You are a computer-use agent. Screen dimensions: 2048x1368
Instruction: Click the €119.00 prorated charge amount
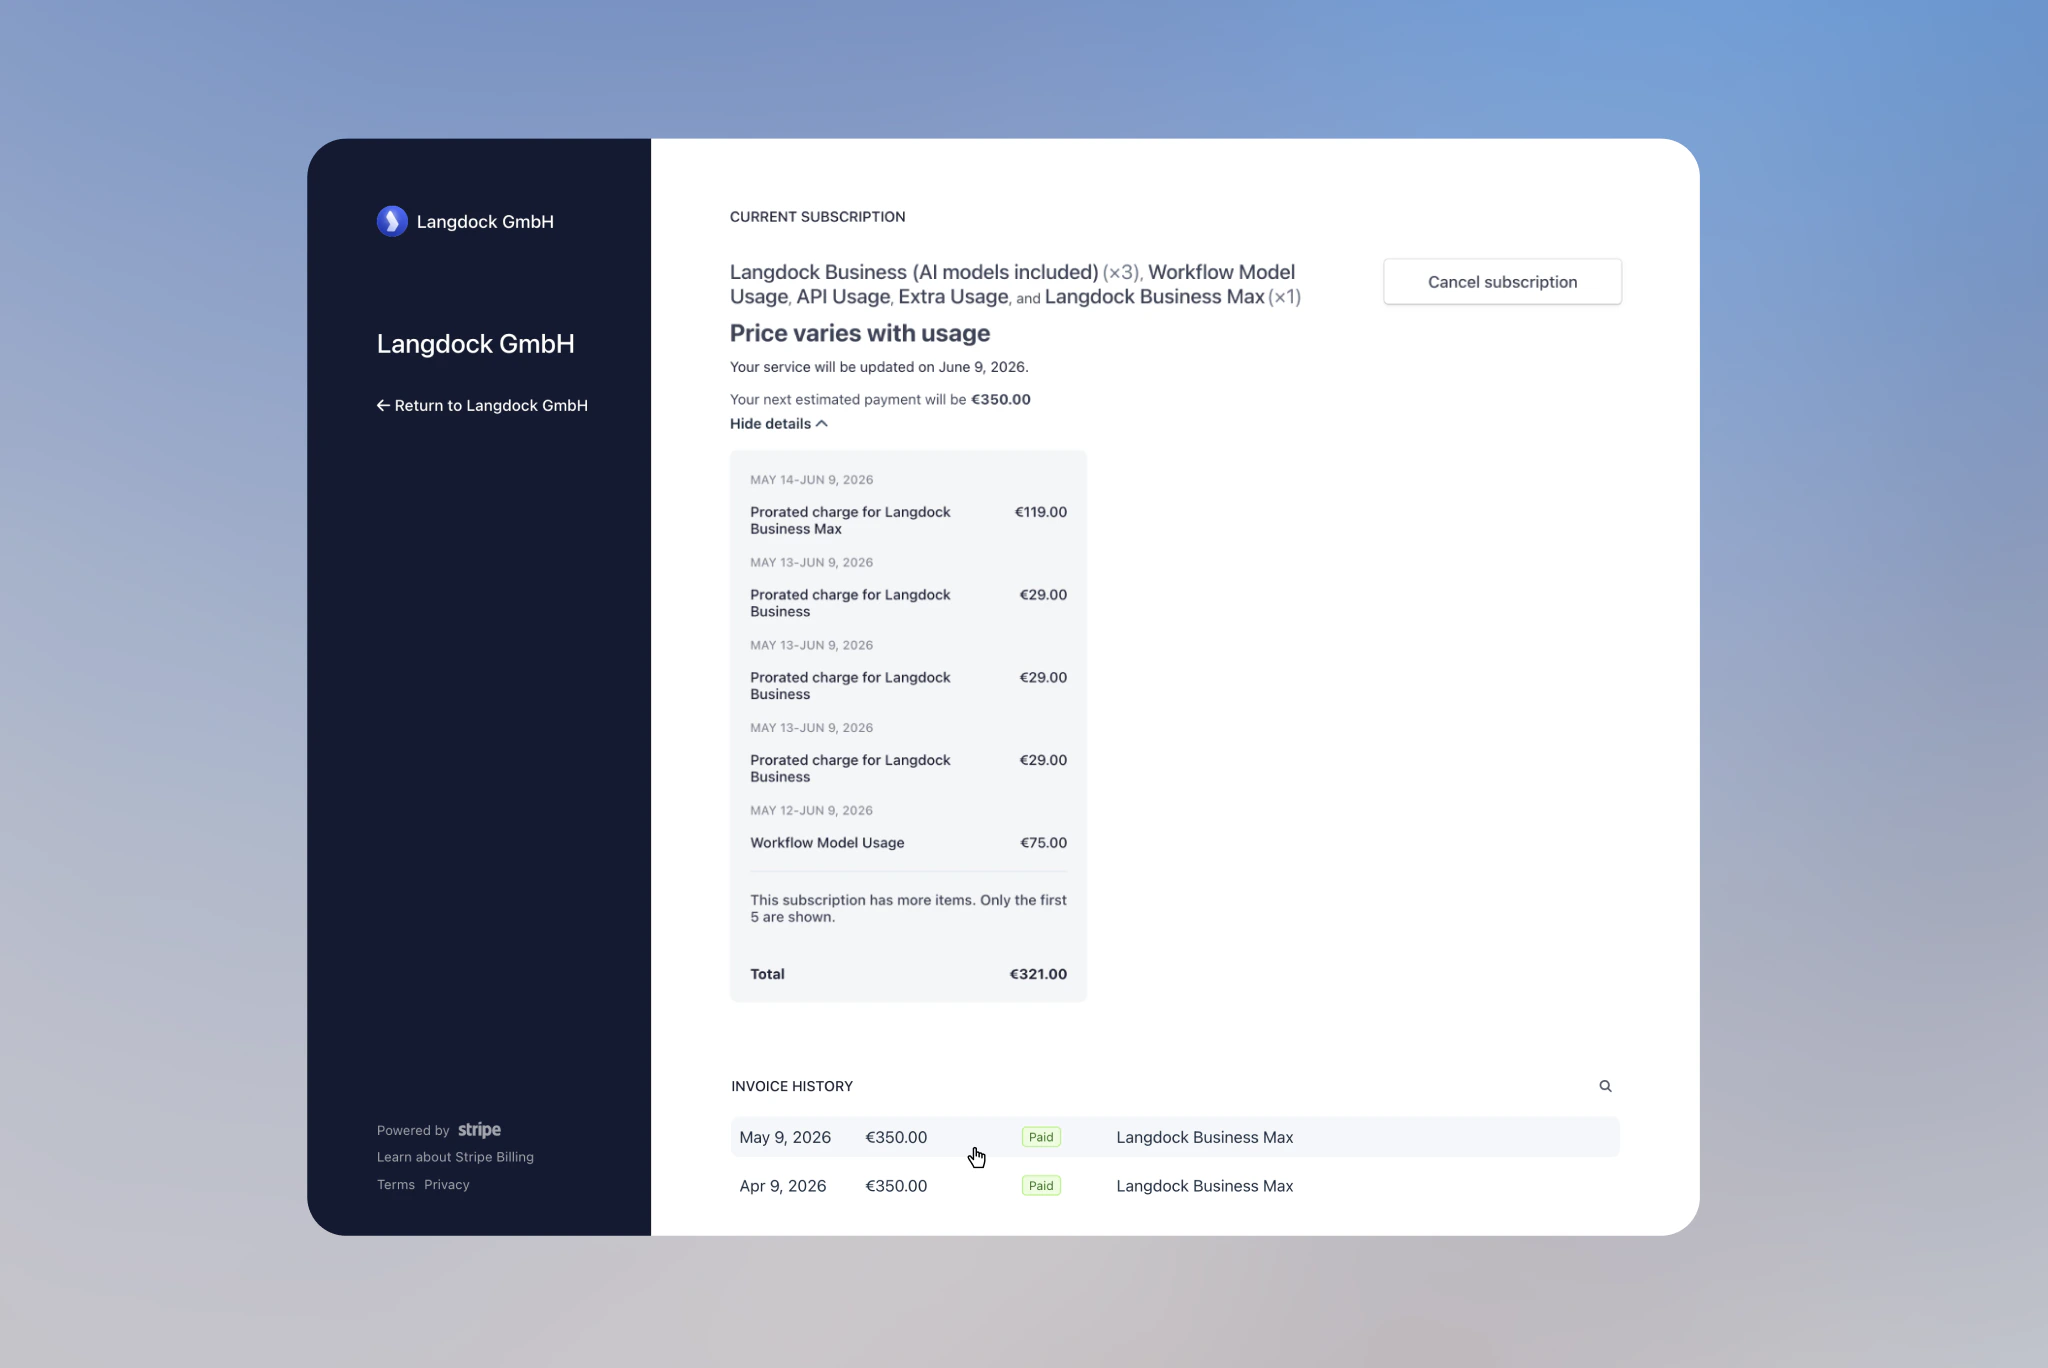point(1041,512)
